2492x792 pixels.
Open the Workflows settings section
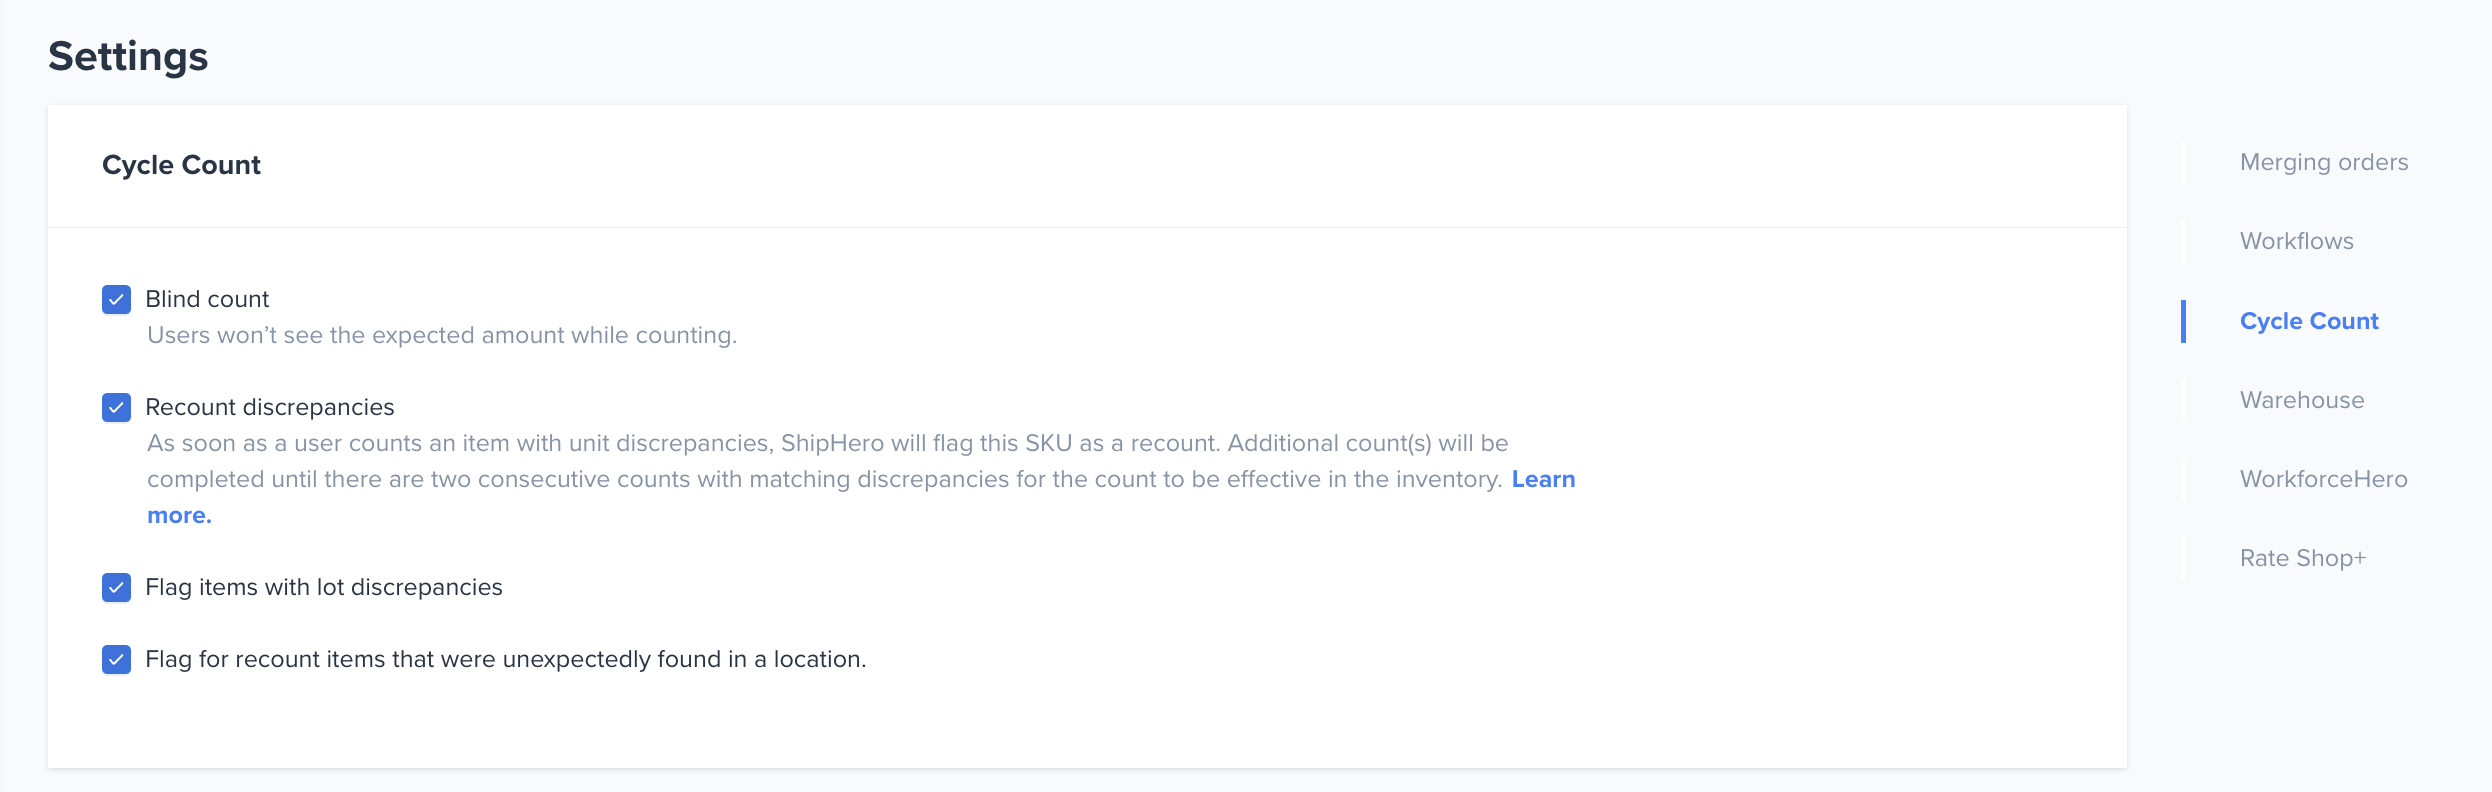pyautogui.click(x=2297, y=241)
